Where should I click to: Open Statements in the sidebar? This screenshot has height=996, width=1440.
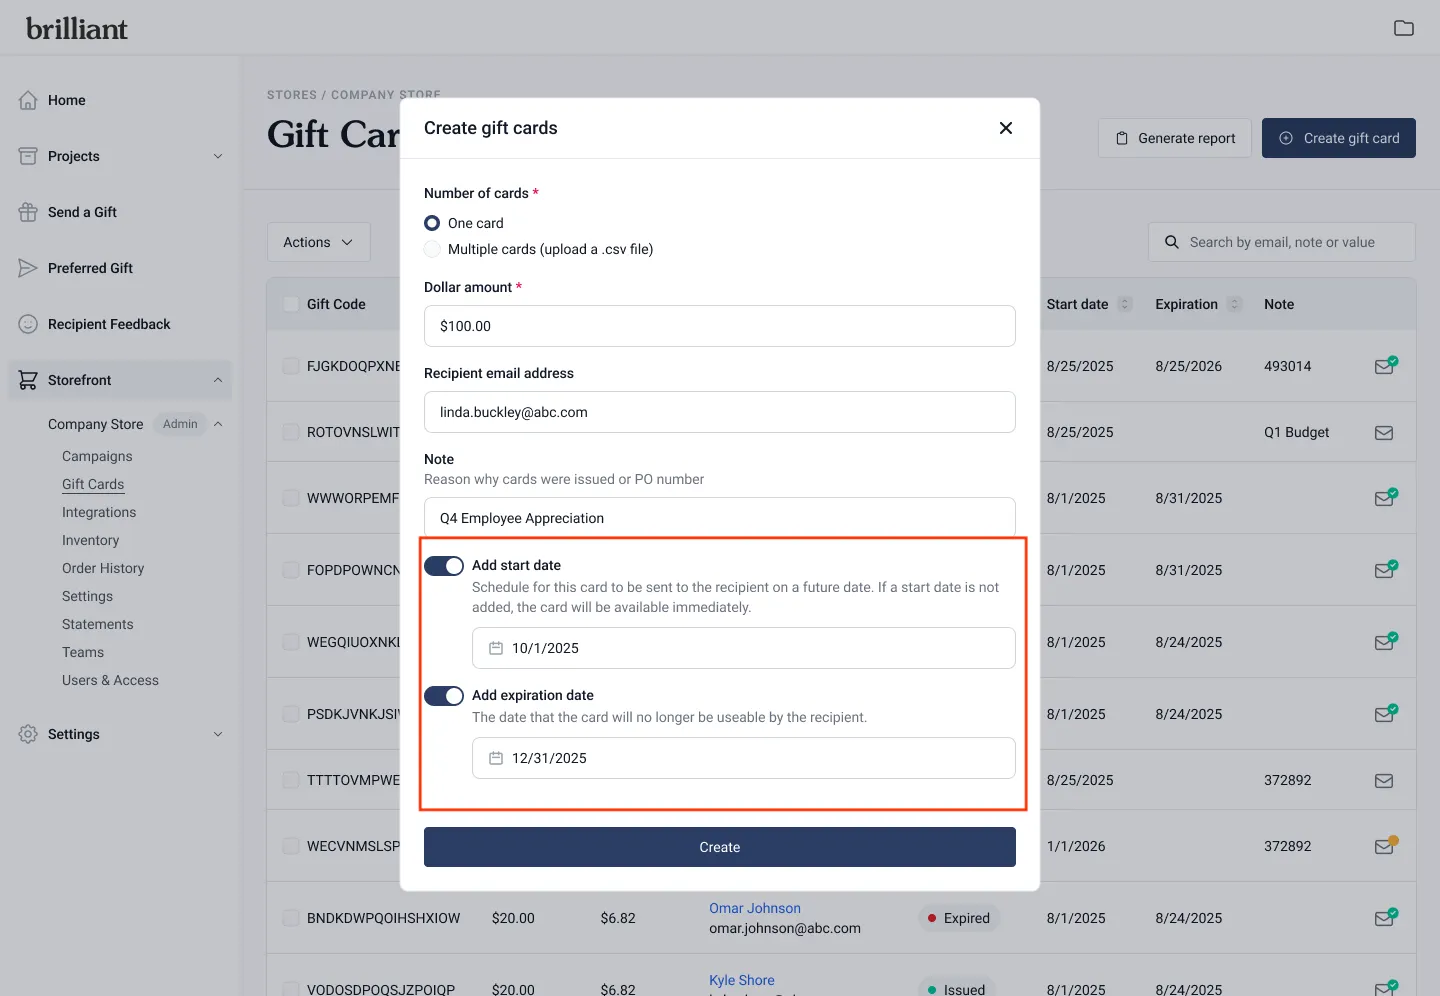point(97,624)
